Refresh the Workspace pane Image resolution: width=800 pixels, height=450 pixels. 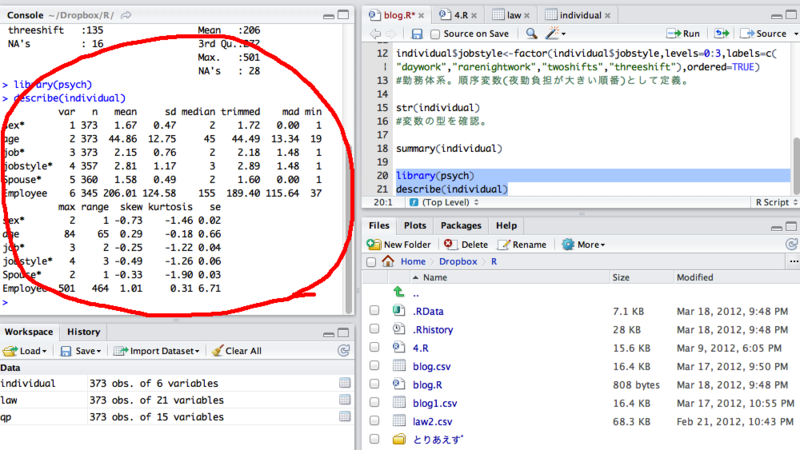point(344,351)
